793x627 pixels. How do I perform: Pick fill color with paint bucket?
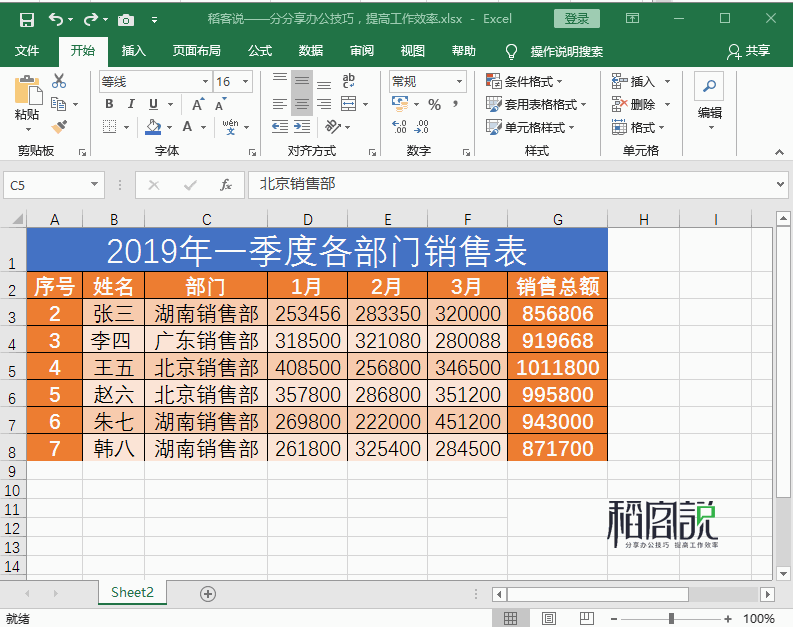pos(153,126)
